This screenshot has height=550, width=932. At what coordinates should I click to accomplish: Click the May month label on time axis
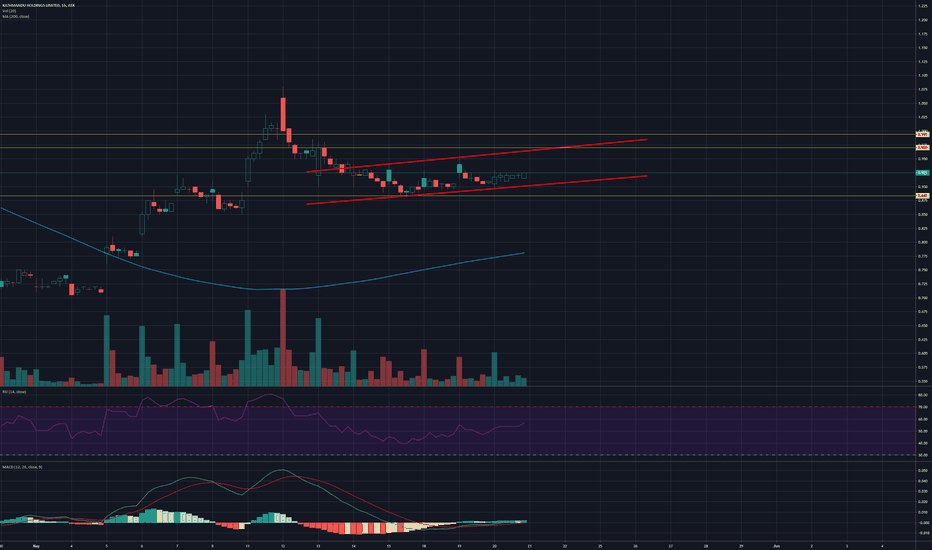36,545
